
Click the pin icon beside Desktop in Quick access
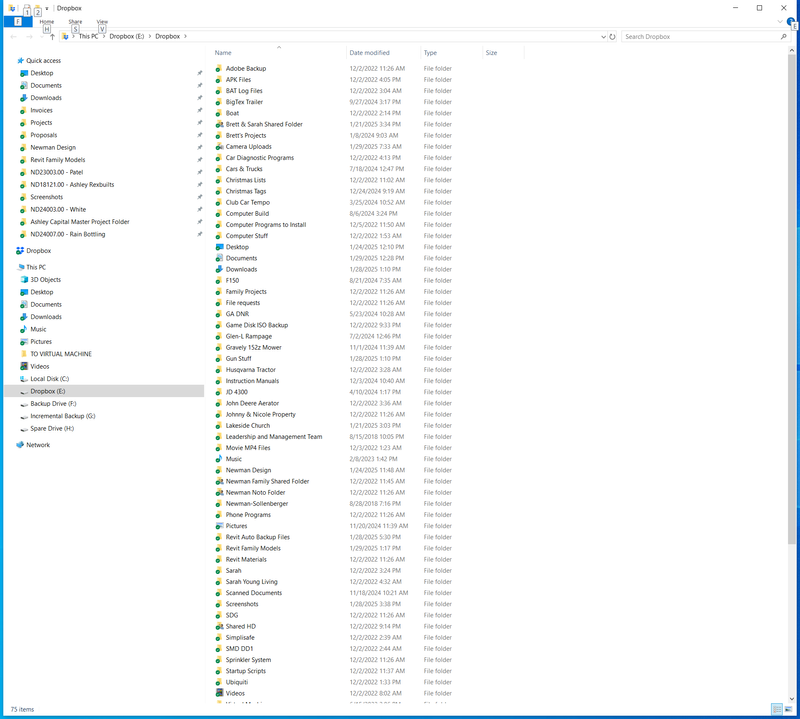199,73
